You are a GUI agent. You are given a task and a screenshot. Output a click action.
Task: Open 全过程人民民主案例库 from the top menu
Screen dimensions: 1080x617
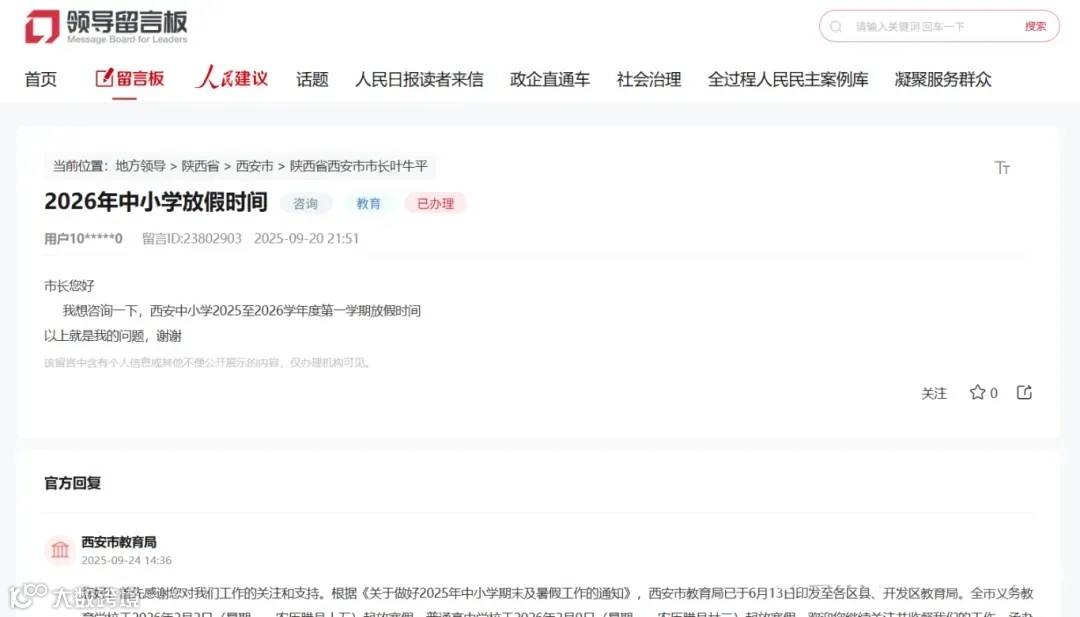[787, 79]
